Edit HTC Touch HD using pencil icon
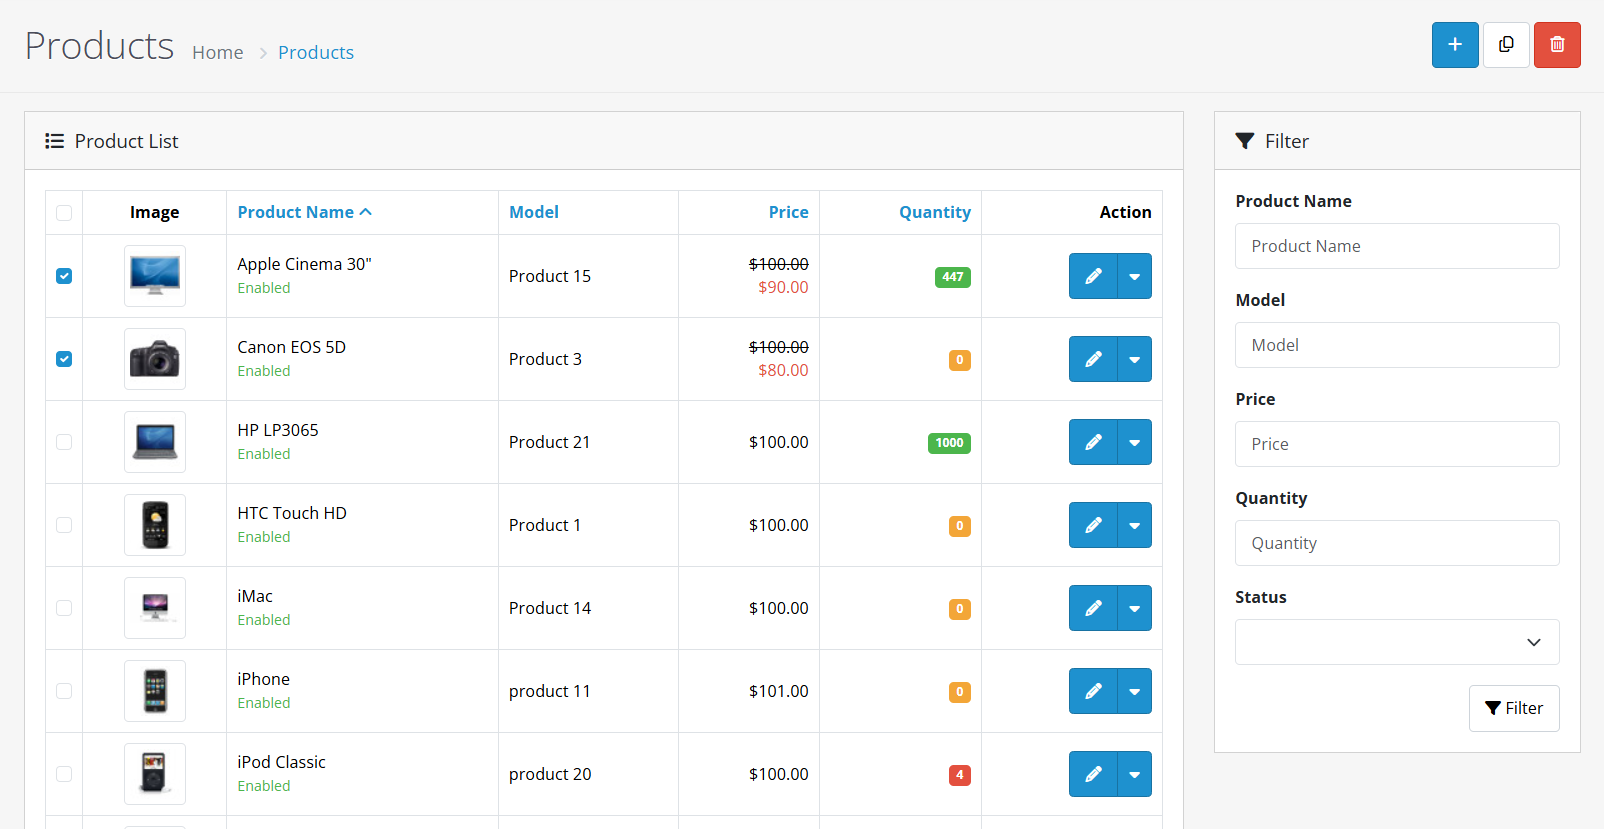This screenshot has height=829, width=1604. click(x=1093, y=525)
